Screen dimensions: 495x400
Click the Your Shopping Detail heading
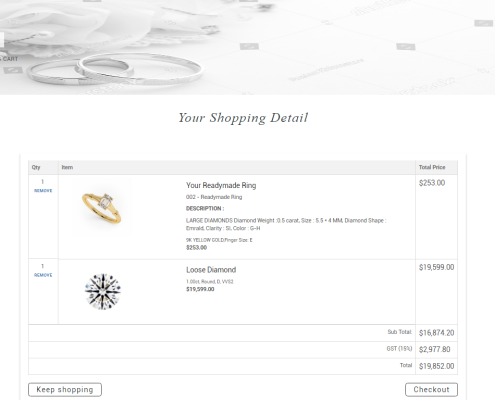(x=243, y=118)
